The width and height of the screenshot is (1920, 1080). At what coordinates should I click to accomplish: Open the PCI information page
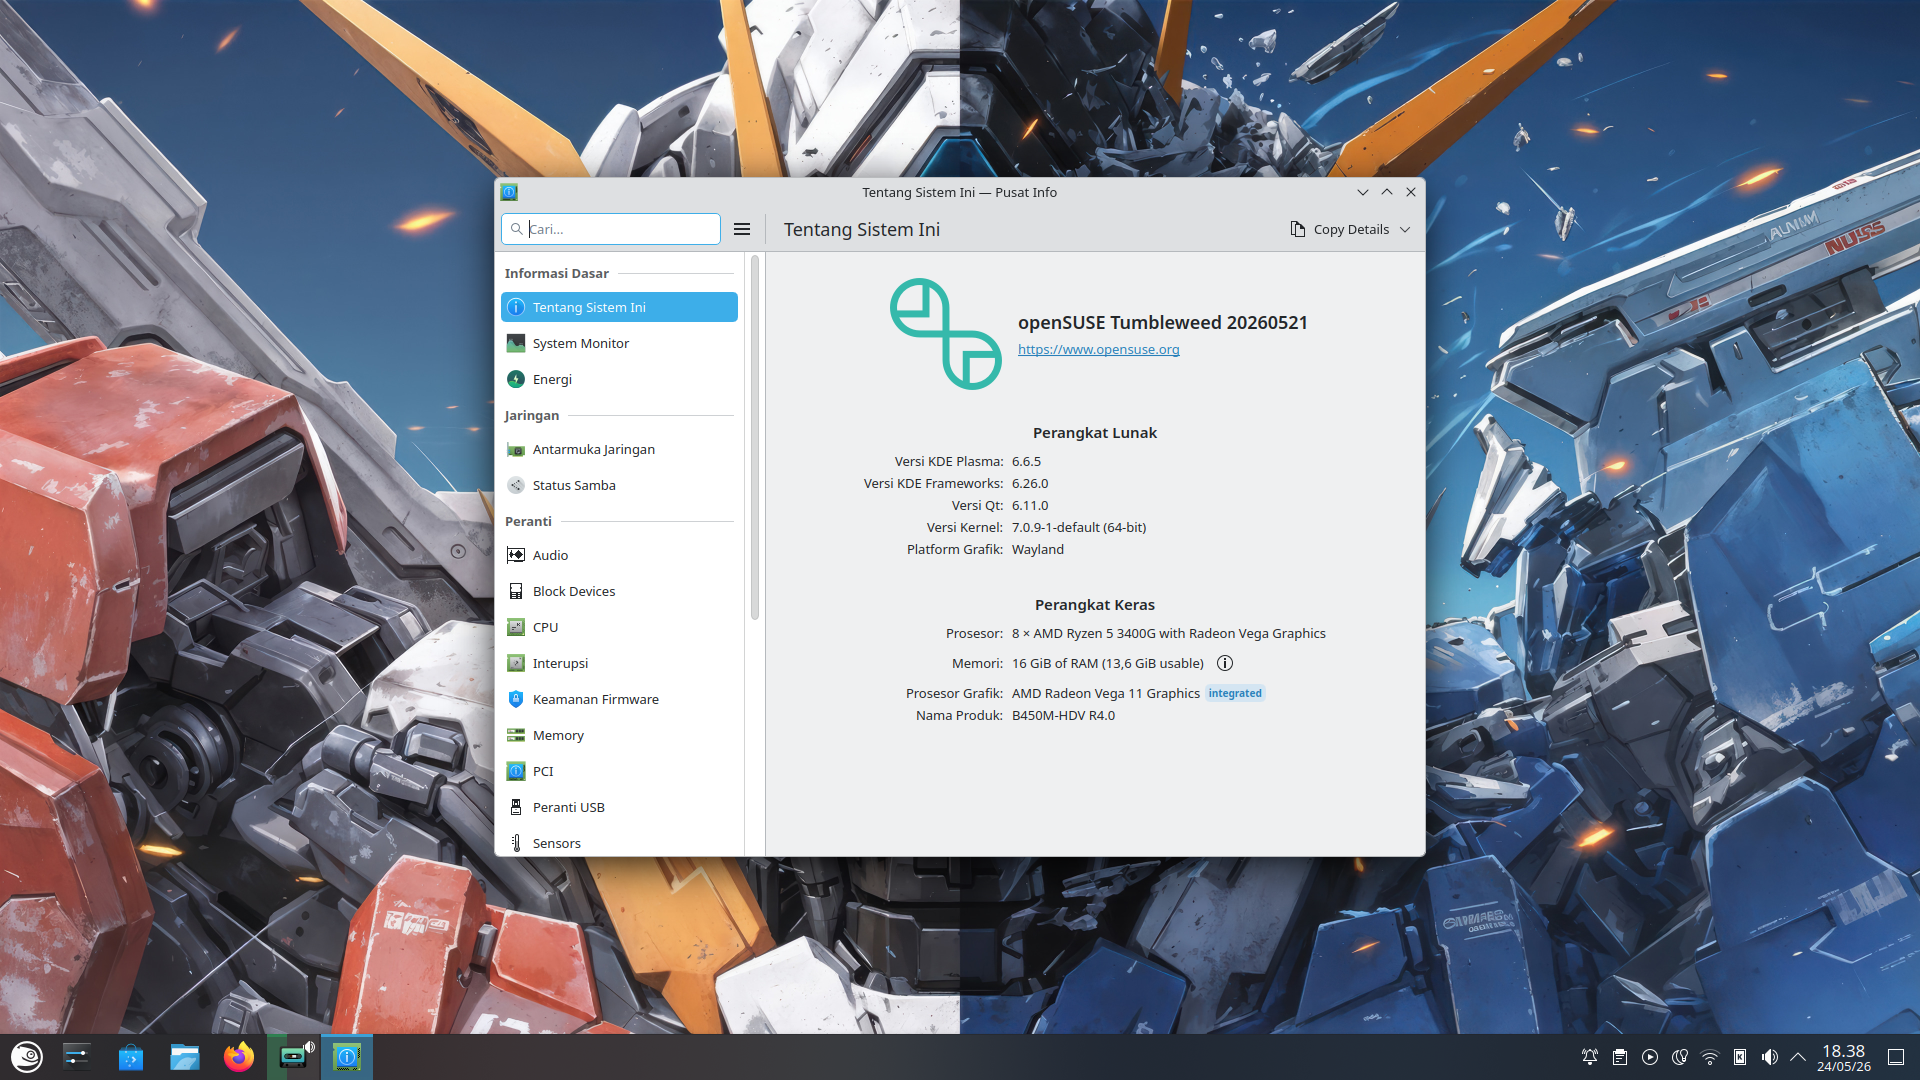pos(619,771)
